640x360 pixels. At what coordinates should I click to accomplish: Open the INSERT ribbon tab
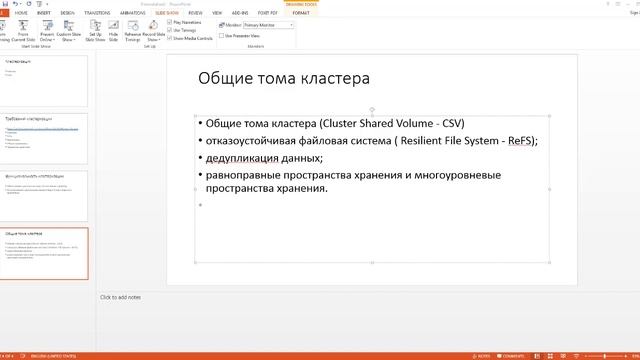click(44, 13)
